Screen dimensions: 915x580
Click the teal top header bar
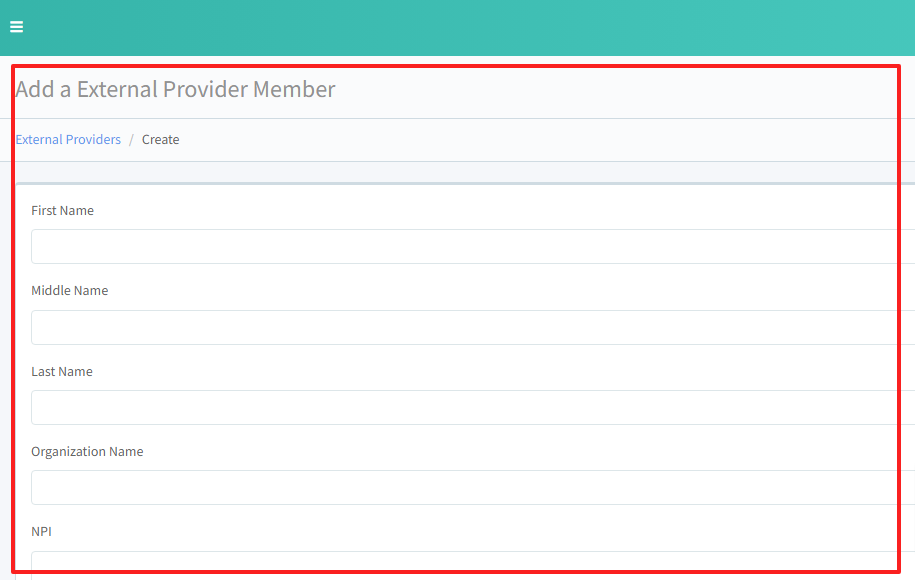click(x=460, y=27)
